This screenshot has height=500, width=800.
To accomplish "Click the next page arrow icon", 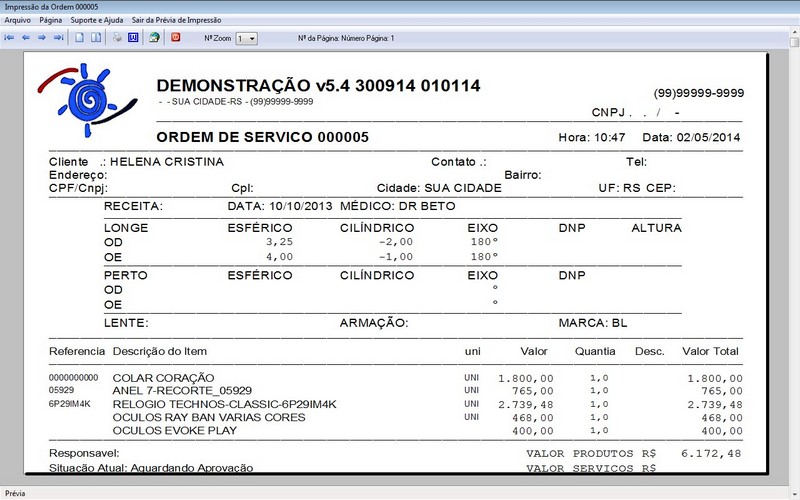I will (42, 38).
